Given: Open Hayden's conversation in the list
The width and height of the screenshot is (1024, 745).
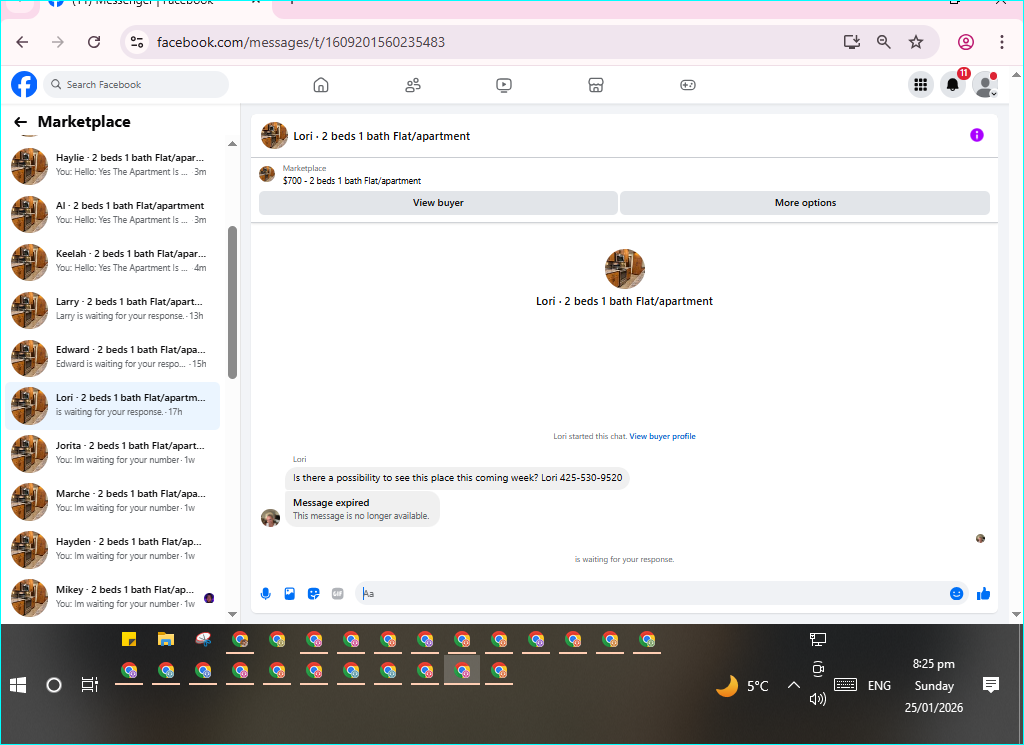Looking at the screenshot, I should [113, 550].
